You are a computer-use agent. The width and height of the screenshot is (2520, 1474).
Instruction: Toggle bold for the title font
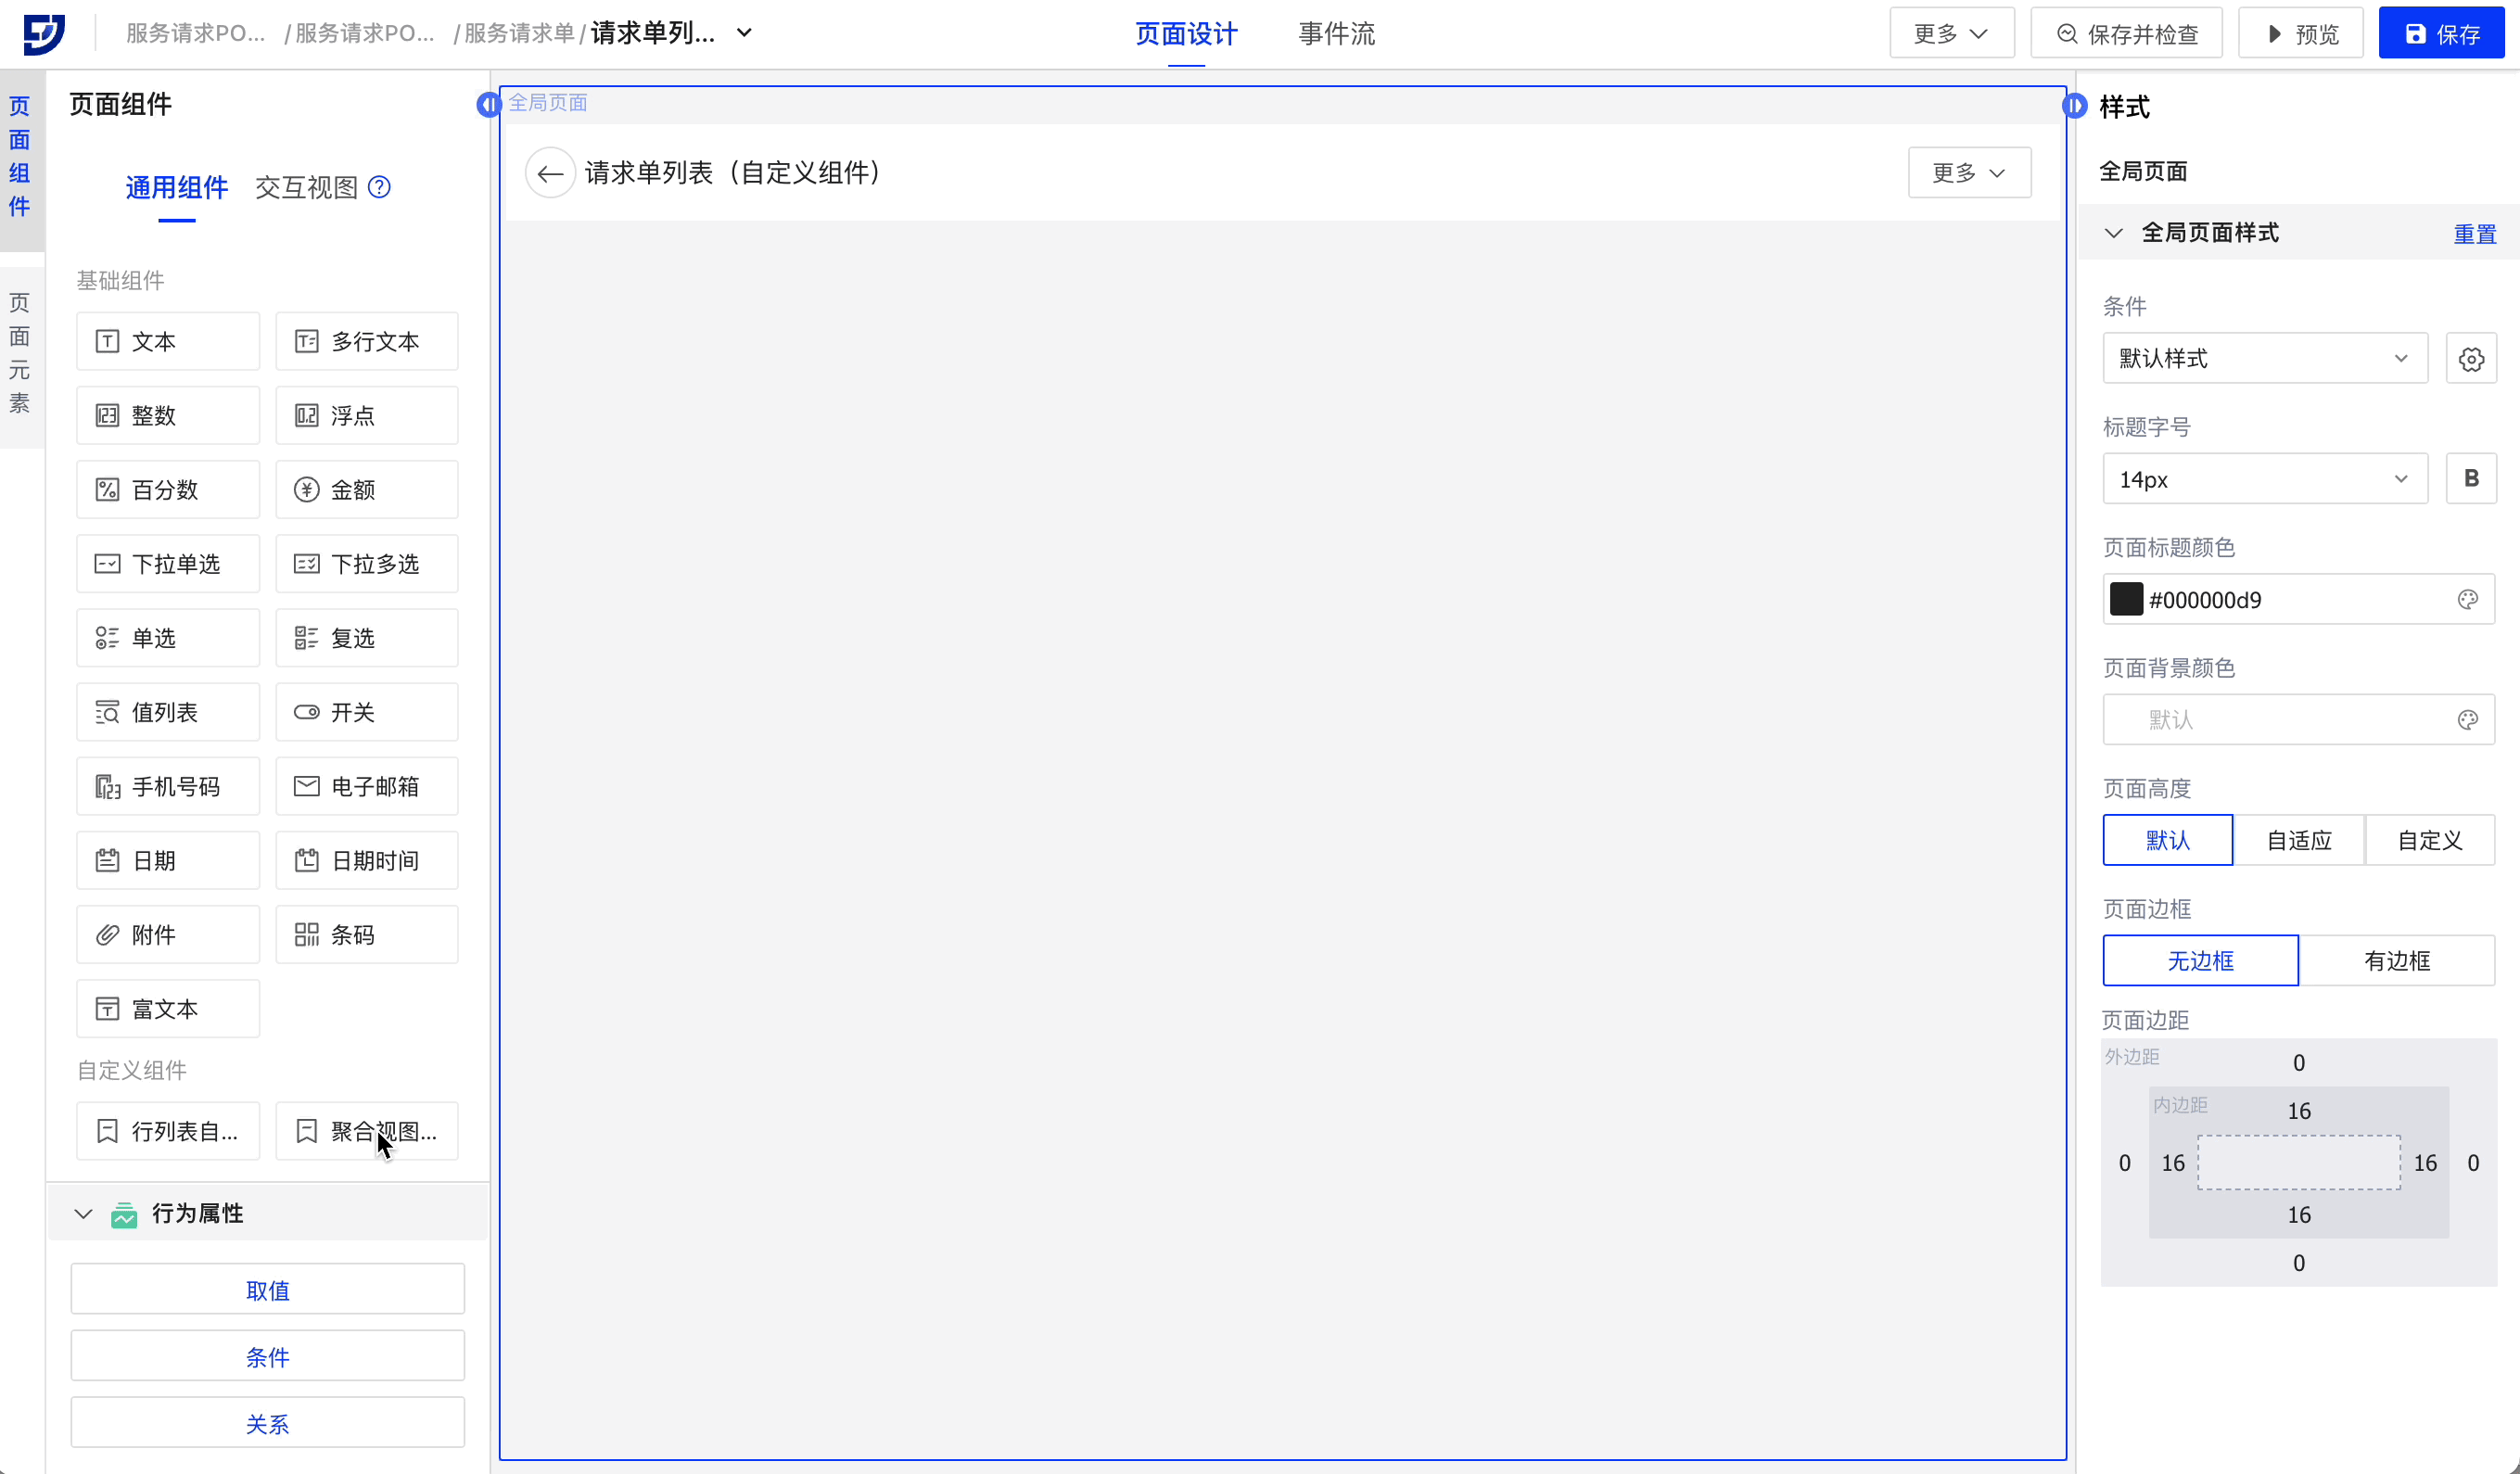(x=2471, y=479)
